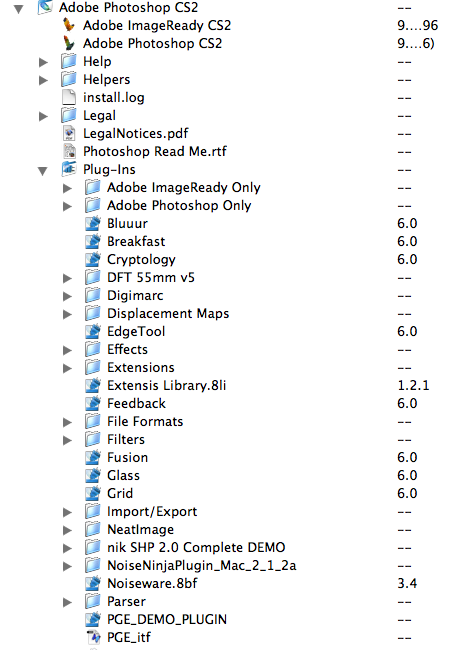
Task: Select the PGE_DEMO_PLUGIN icon
Action: pyautogui.click(x=93, y=620)
